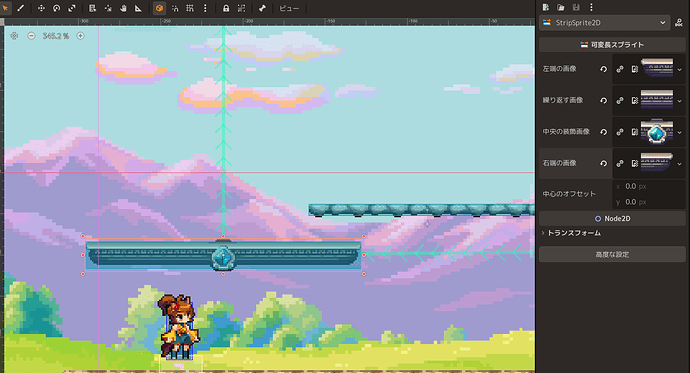
Task: Open the StripSprite2D node selector dropdown
Action: click(605, 22)
